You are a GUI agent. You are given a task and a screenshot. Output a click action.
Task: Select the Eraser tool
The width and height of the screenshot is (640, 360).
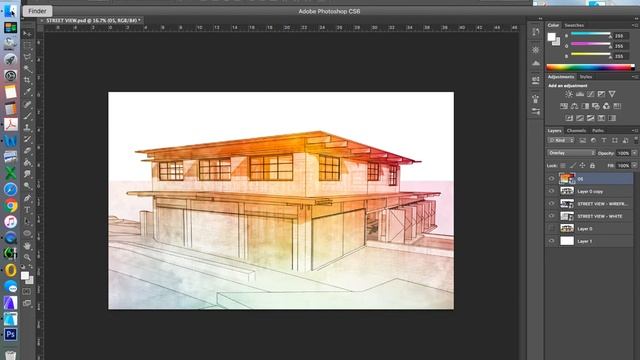(x=27, y=151)
